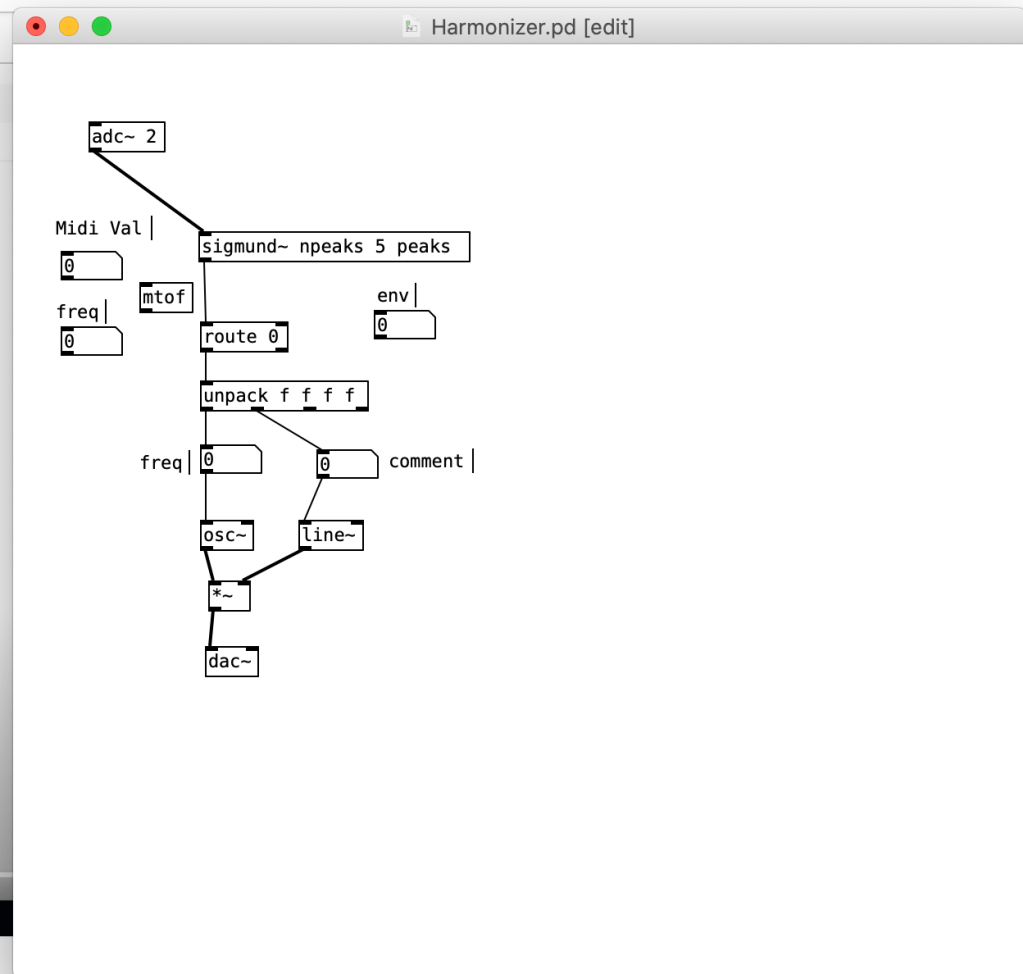Click the adc~ 2 object box
Screen dimensions: 1023x974
pyautogui.click(x=126, y=137)
